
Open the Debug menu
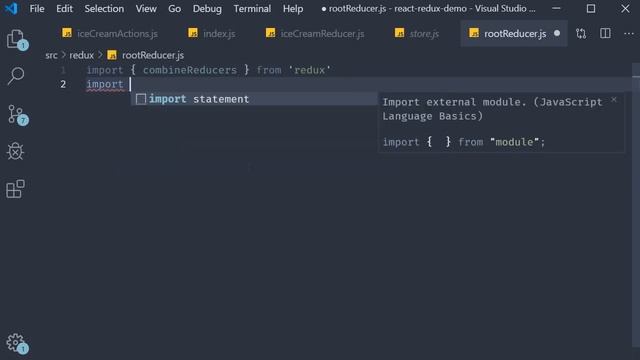pyautogui.click(x=207, y=9)
